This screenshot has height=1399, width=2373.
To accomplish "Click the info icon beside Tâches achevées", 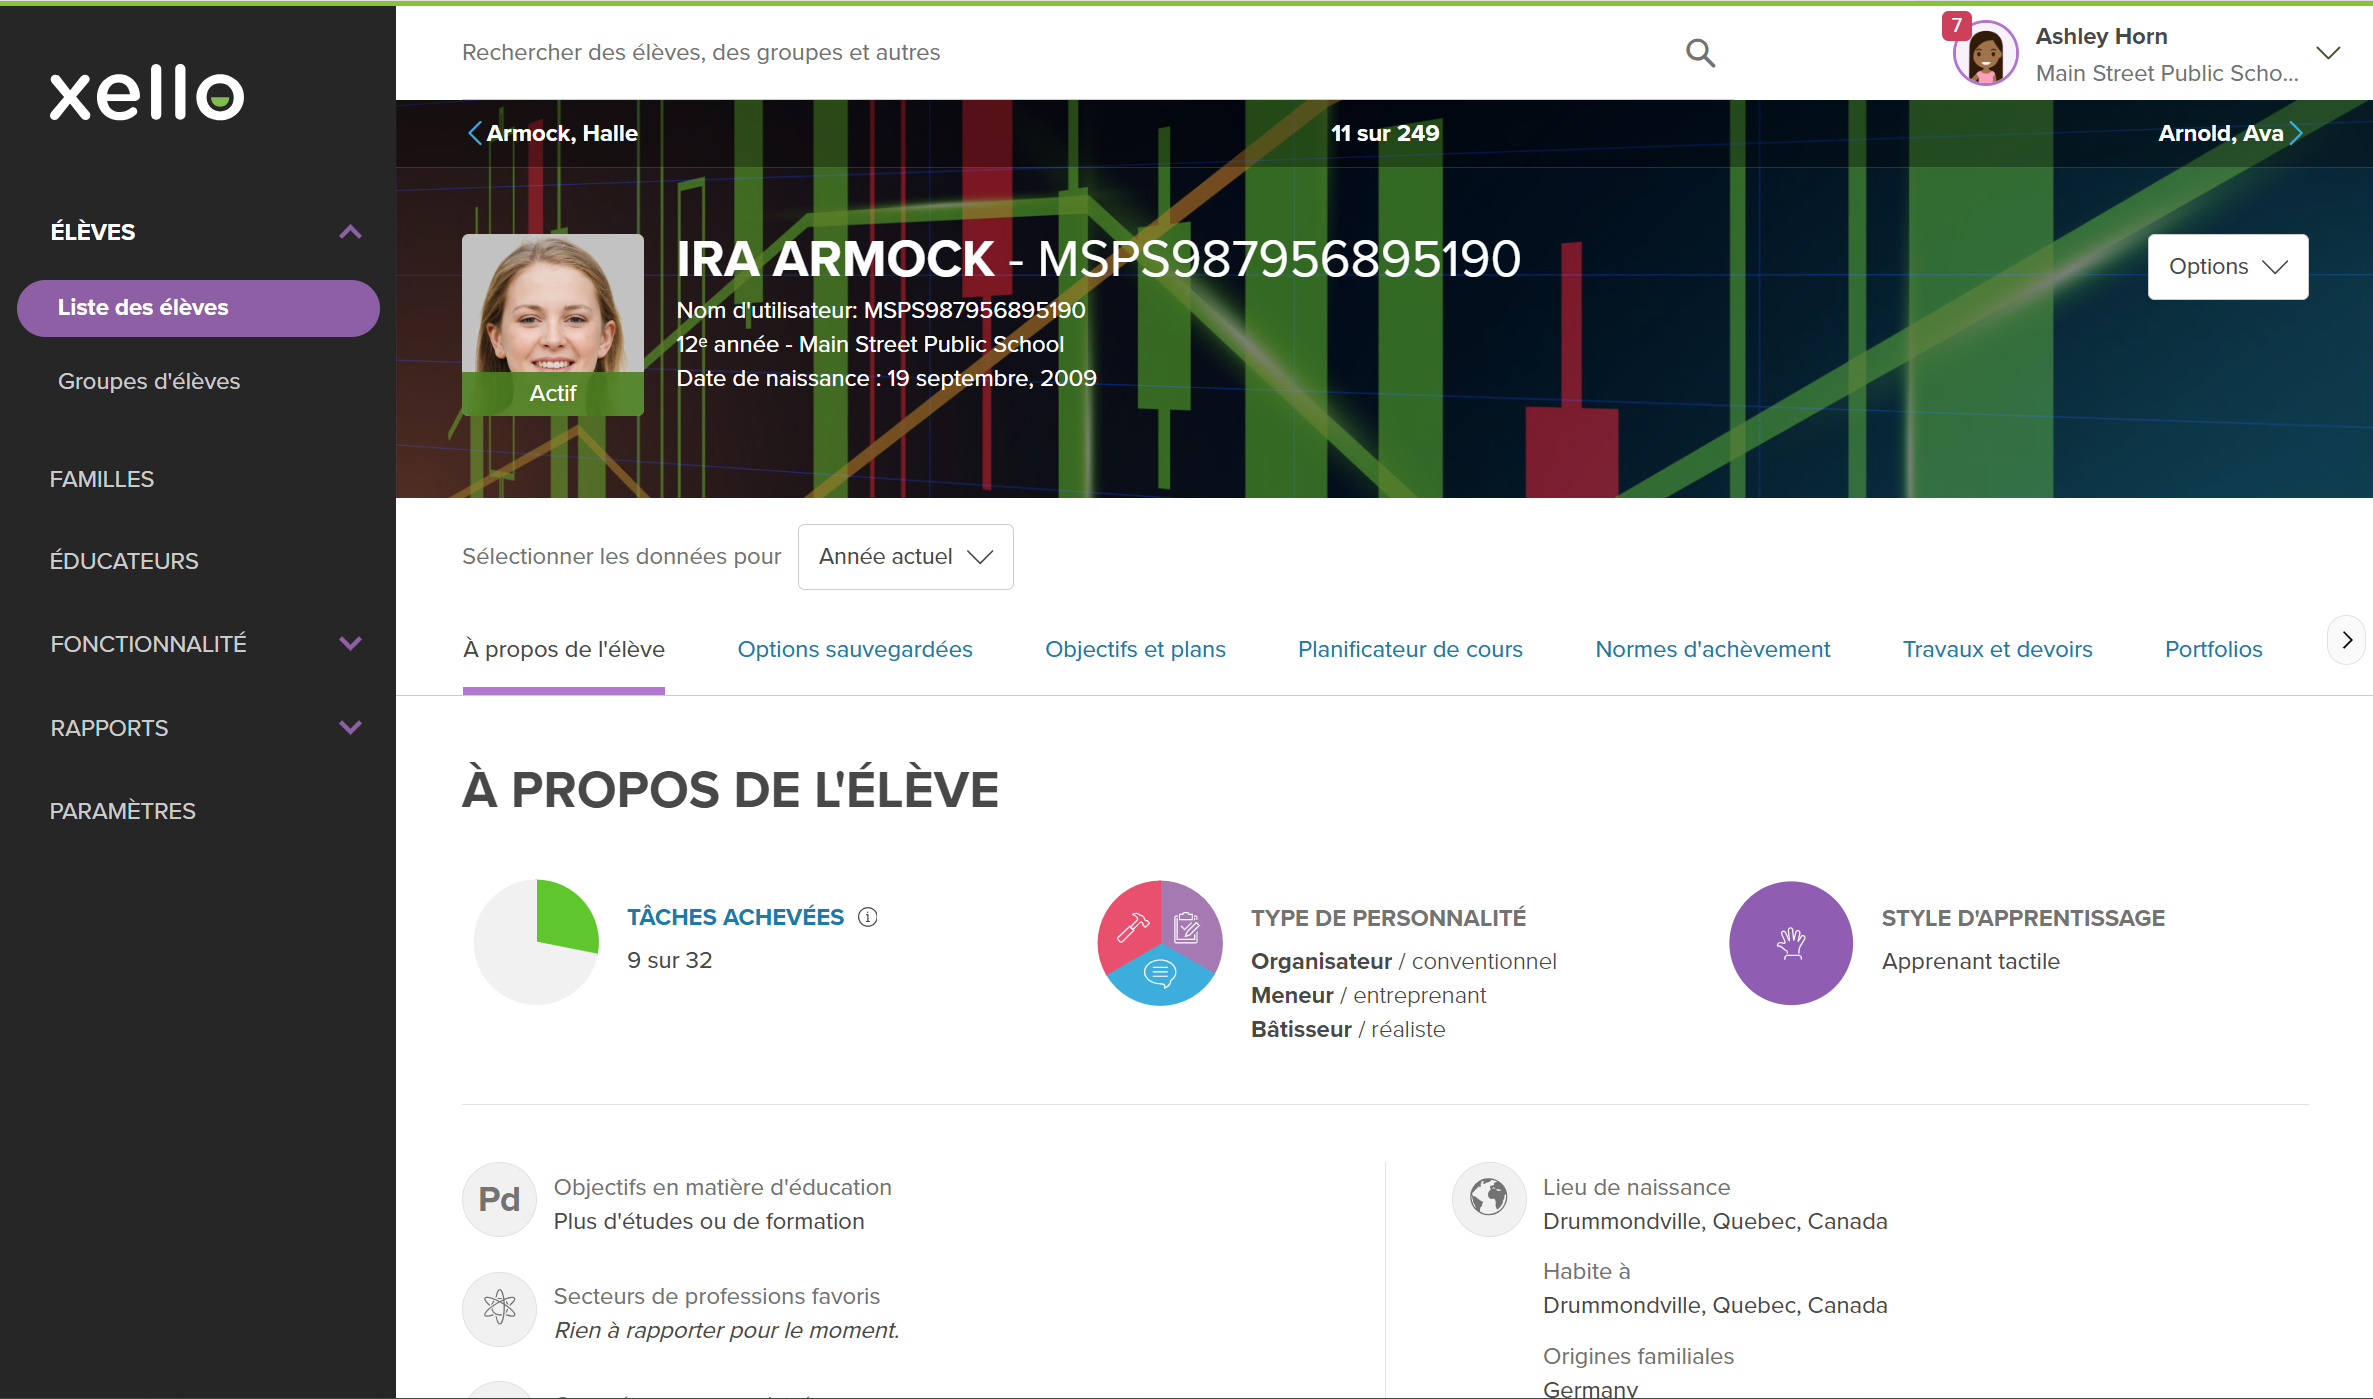I will click(868, 916).
